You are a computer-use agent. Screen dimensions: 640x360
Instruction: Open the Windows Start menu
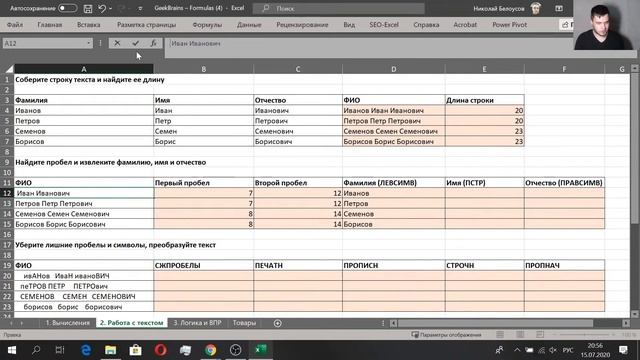point(12,350)
